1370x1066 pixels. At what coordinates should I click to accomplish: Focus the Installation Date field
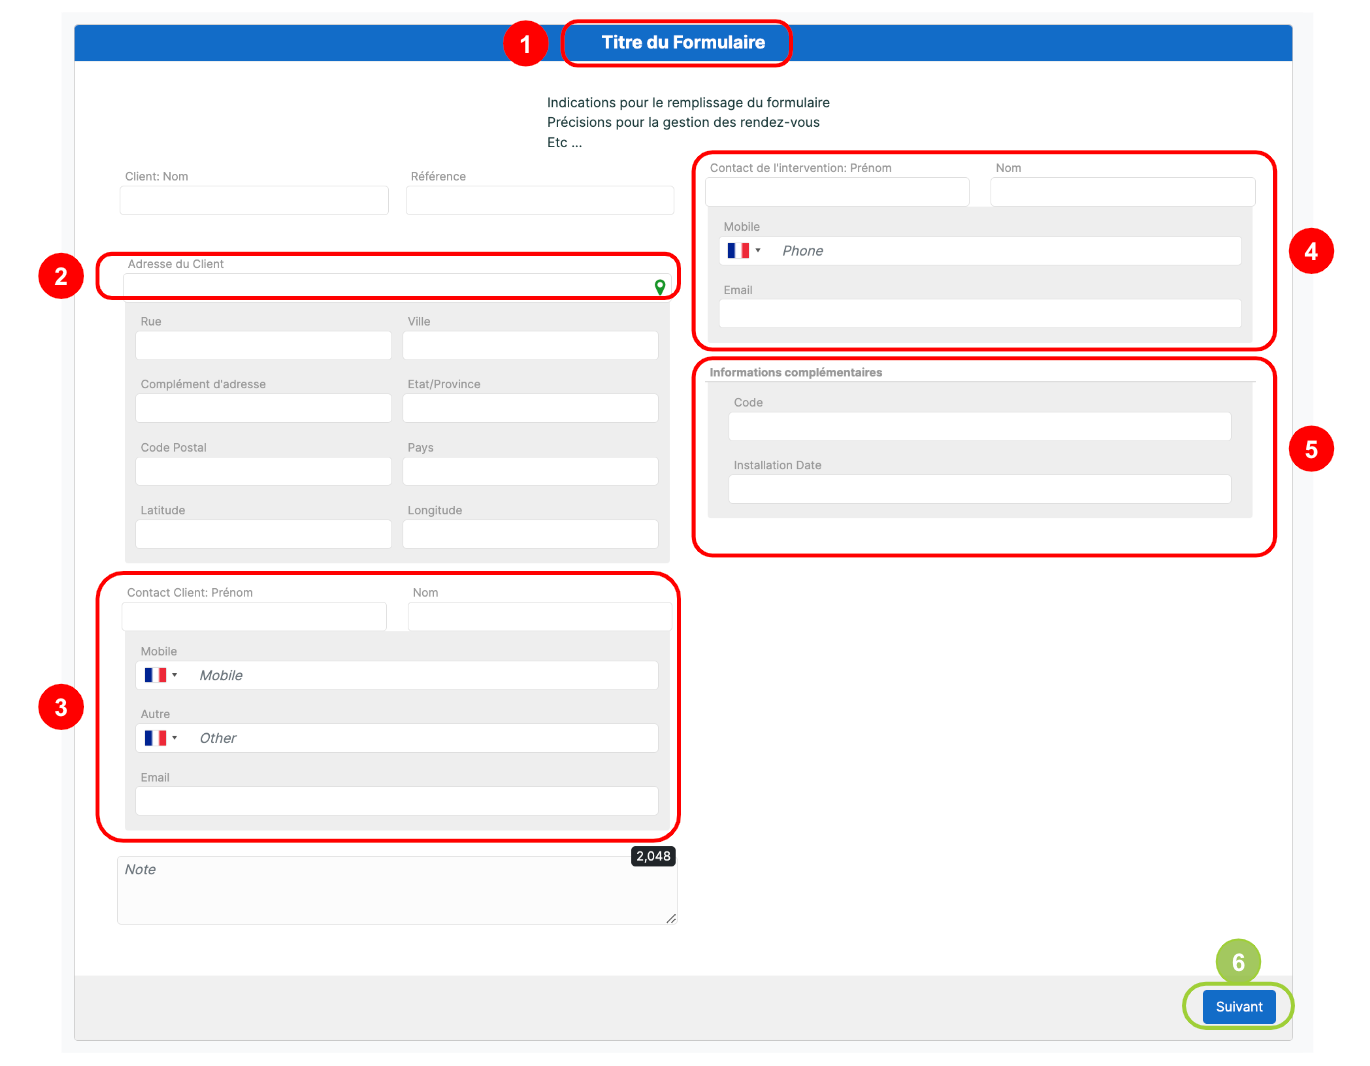979,490
